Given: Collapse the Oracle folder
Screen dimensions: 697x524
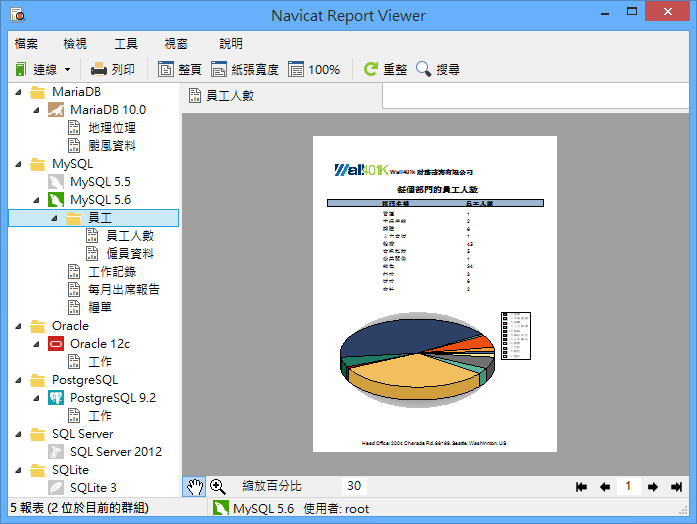Looking at the screenshot, I should [19, 326].
